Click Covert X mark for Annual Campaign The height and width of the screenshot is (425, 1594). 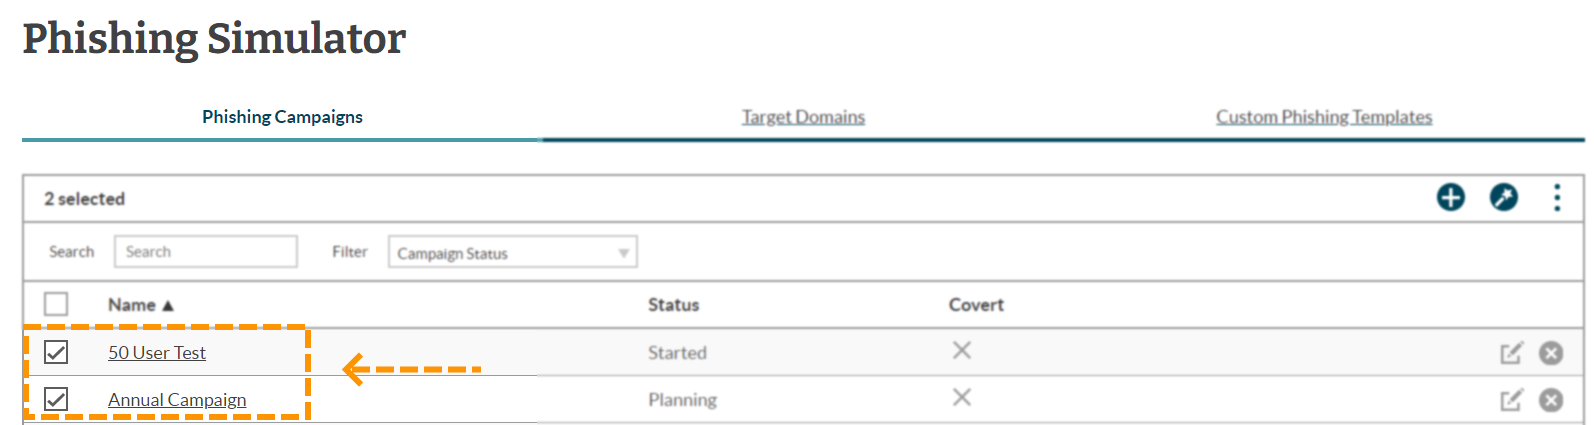(961, 397)
